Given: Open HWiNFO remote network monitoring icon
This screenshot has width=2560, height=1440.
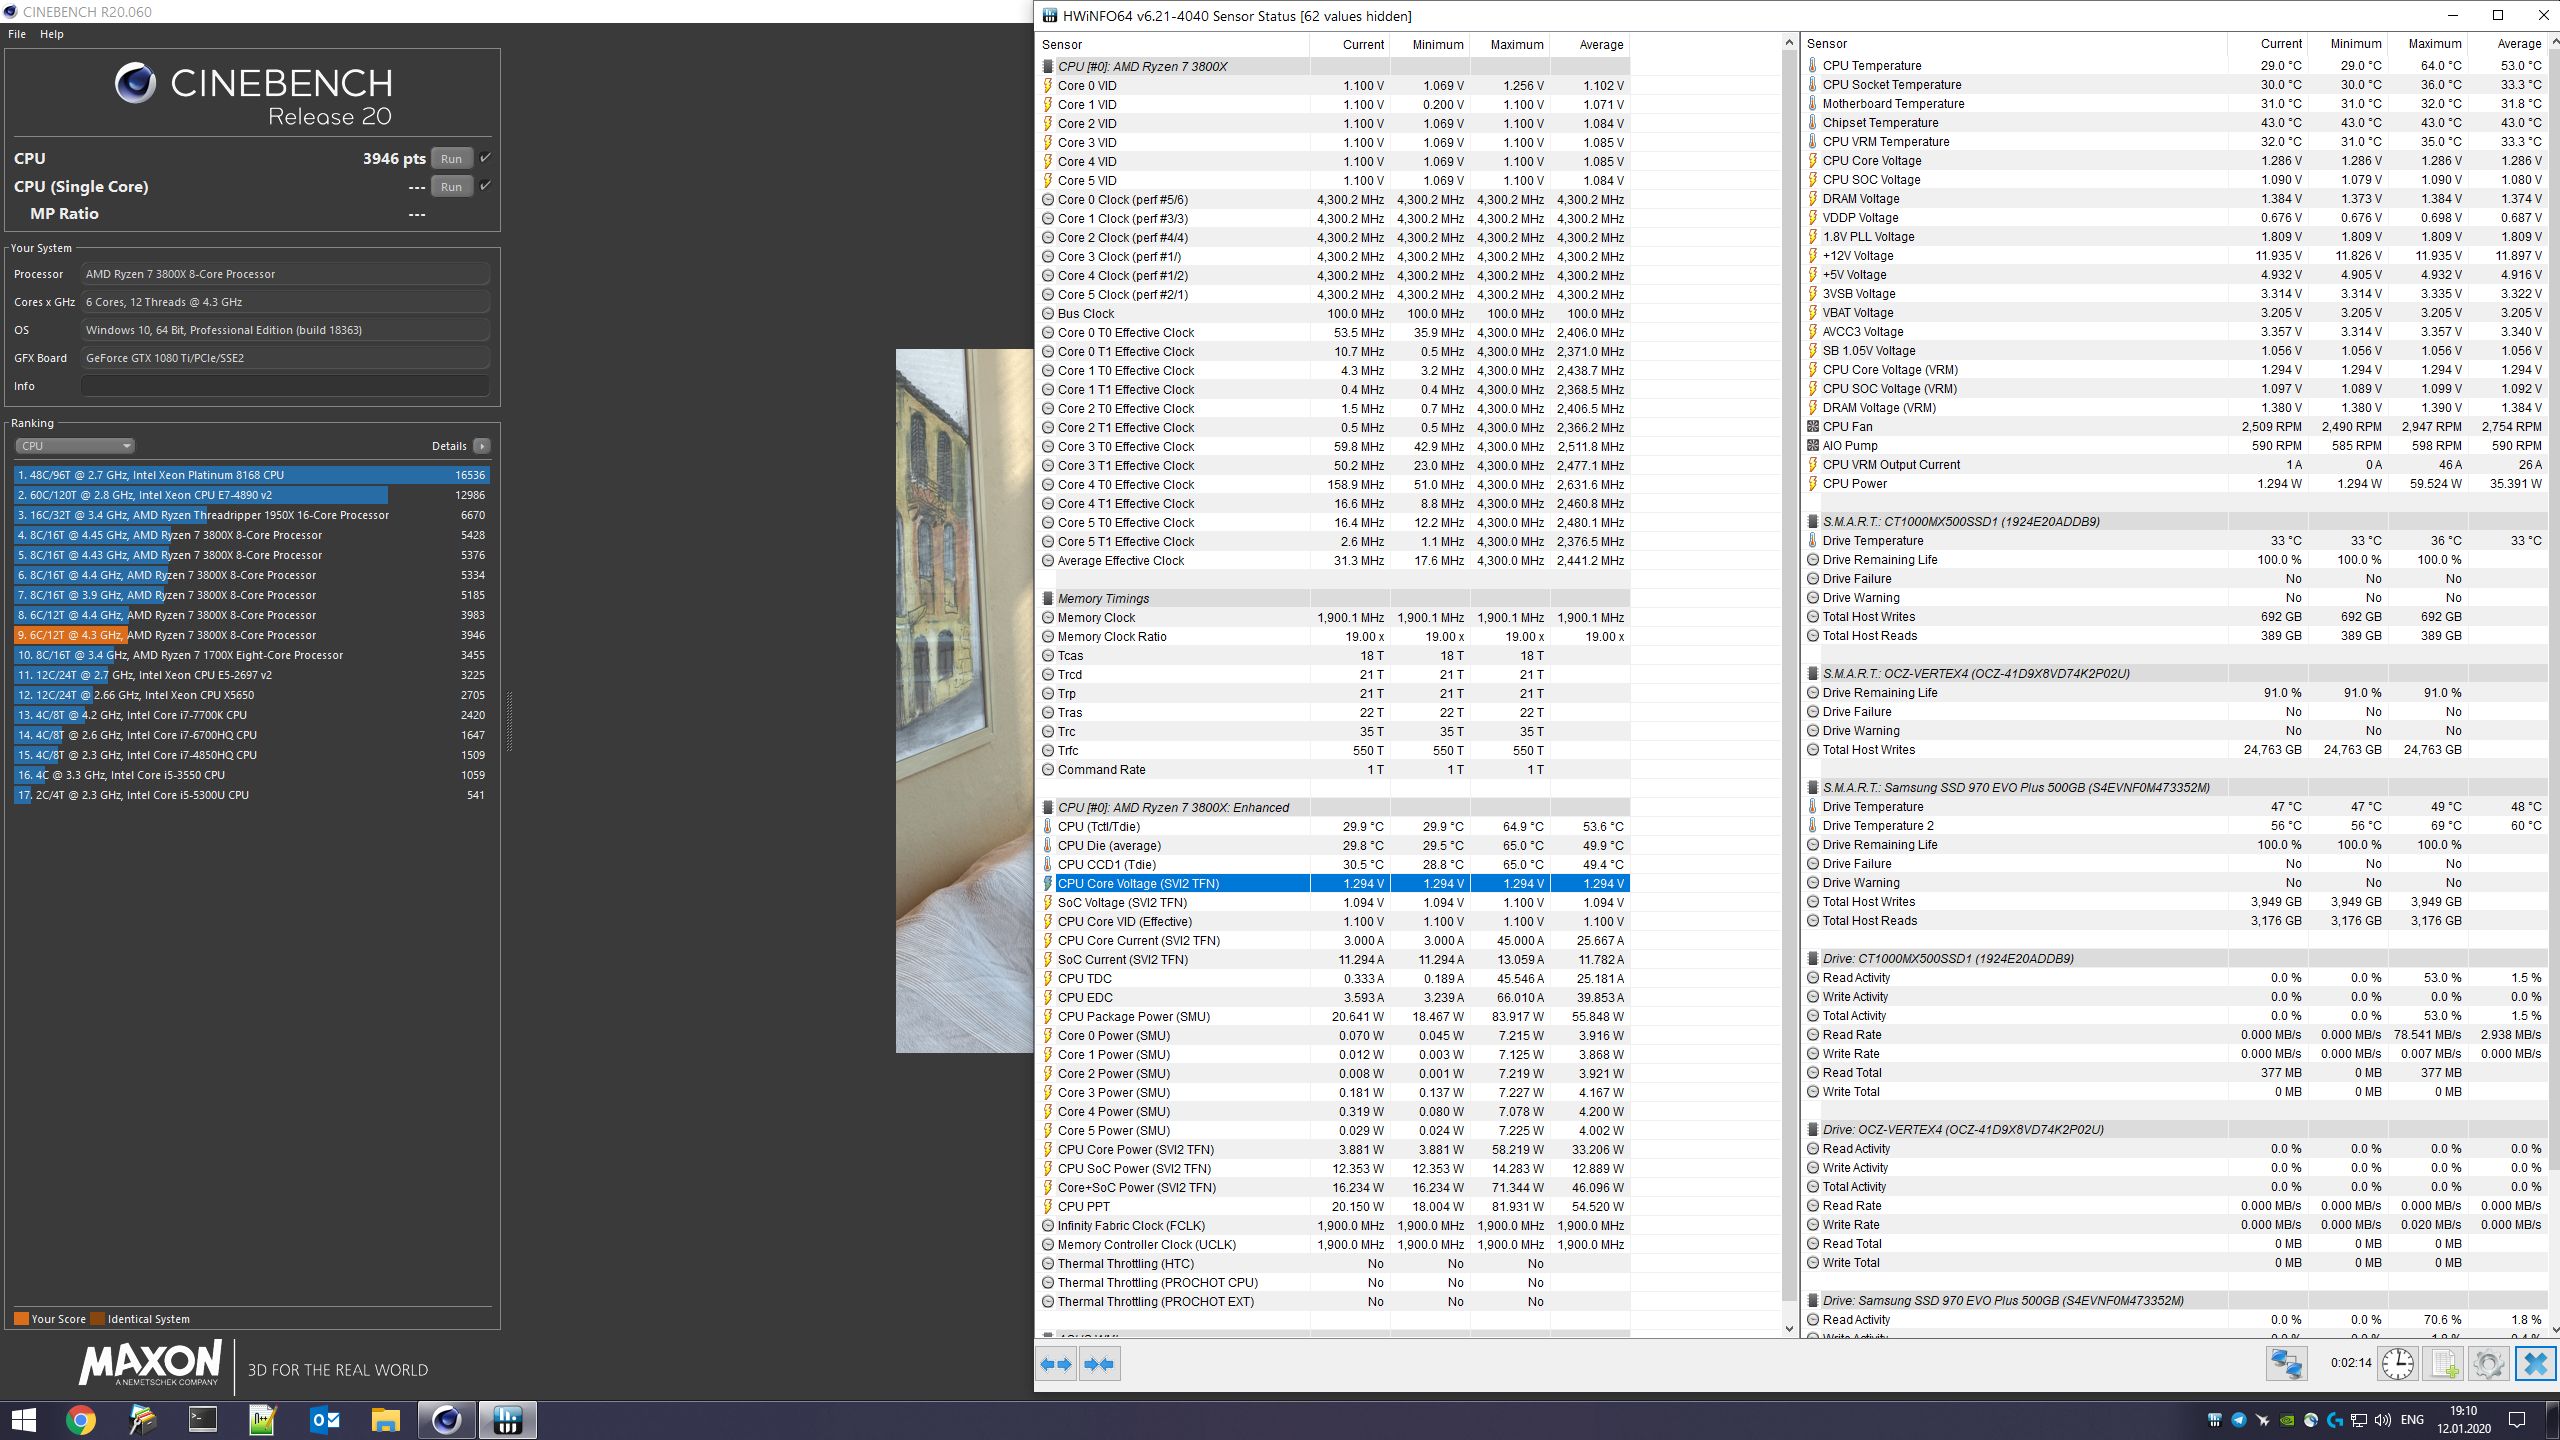Looking at the screenshot, I should pos(2286,1364).
